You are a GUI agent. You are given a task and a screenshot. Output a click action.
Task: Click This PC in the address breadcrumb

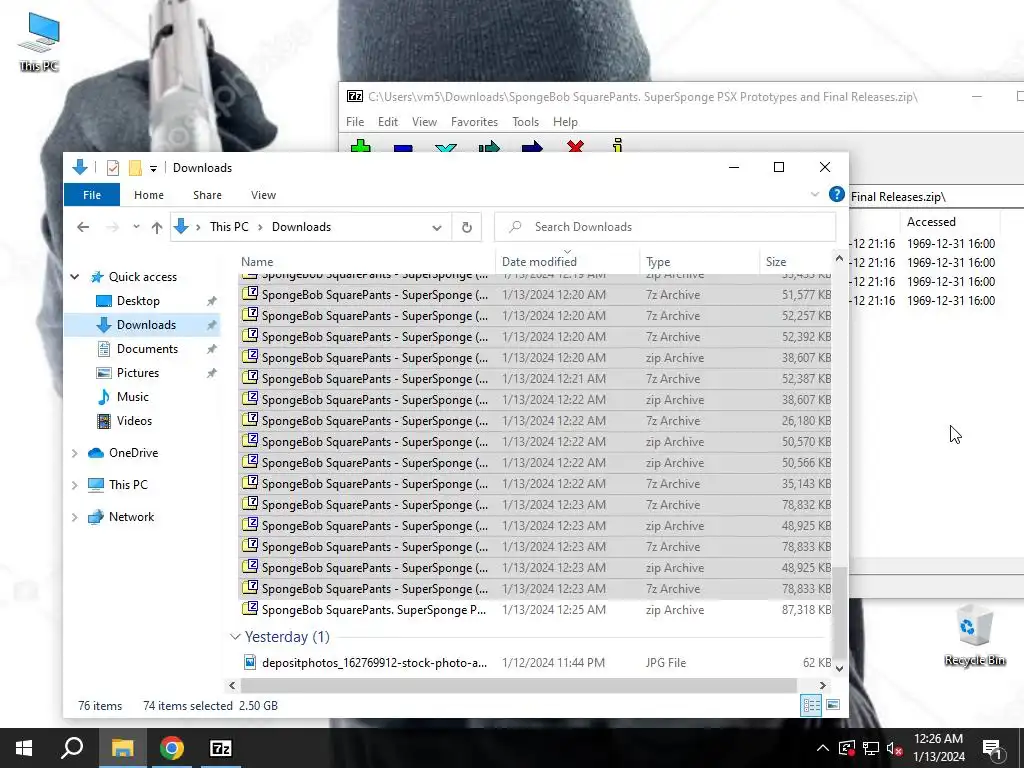pyautogui.click(x=229, y=227)
